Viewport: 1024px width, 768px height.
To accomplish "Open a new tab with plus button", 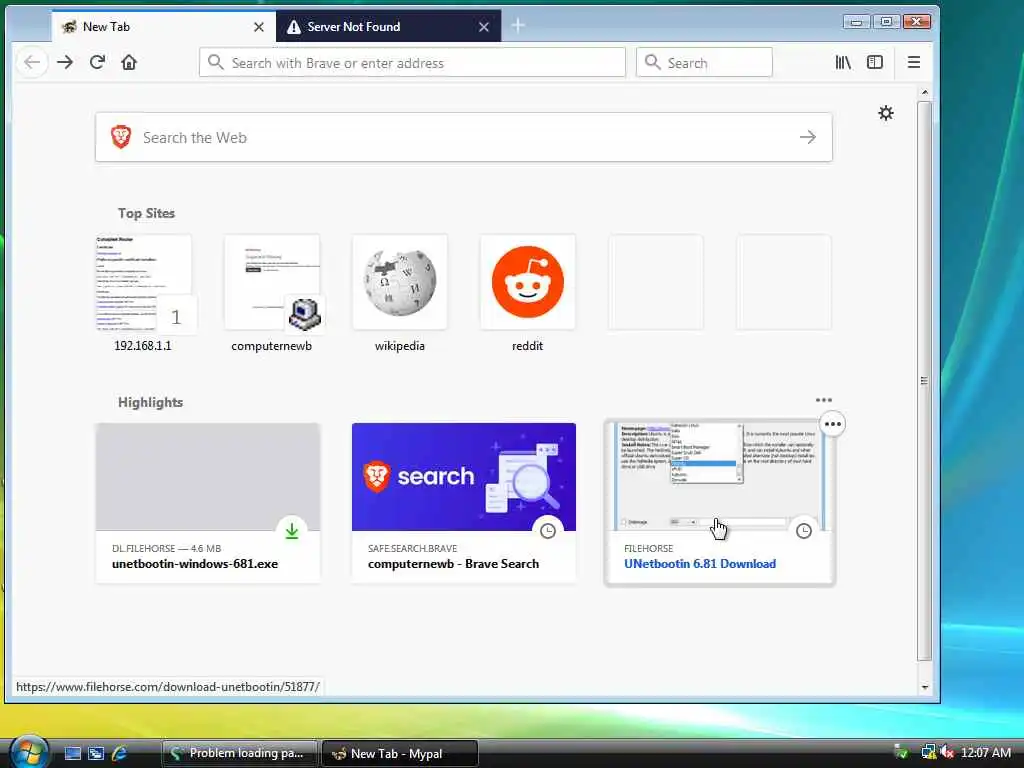I will click(518, 25).
